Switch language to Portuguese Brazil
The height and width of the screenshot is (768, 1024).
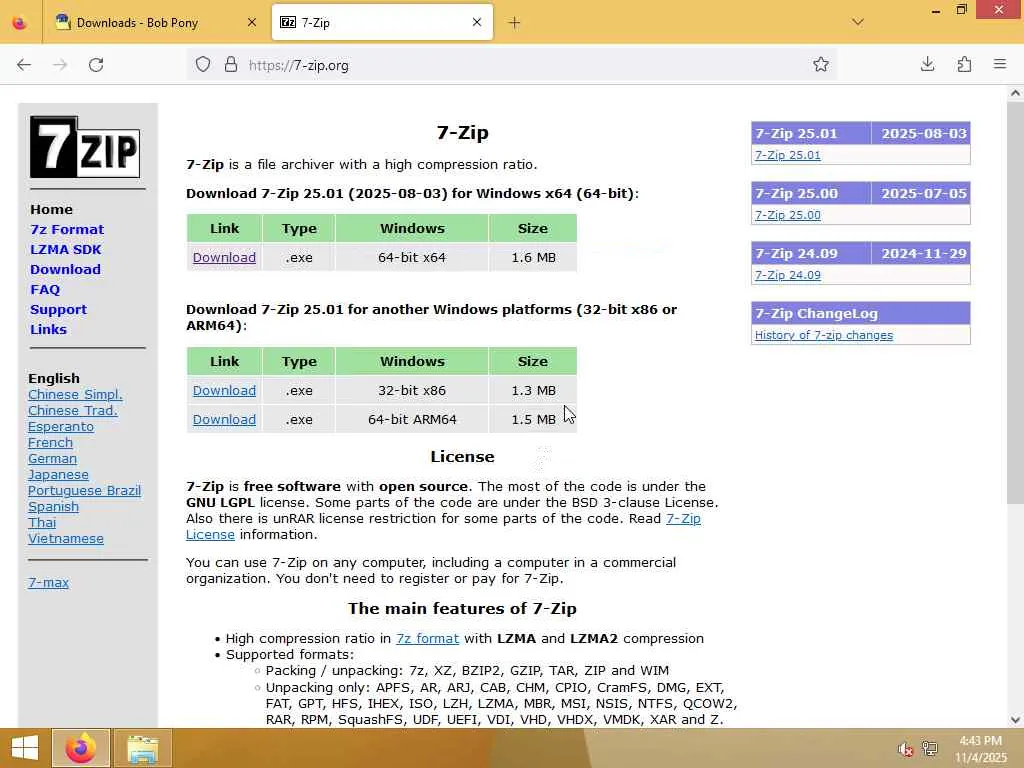[x=84, y=490]
